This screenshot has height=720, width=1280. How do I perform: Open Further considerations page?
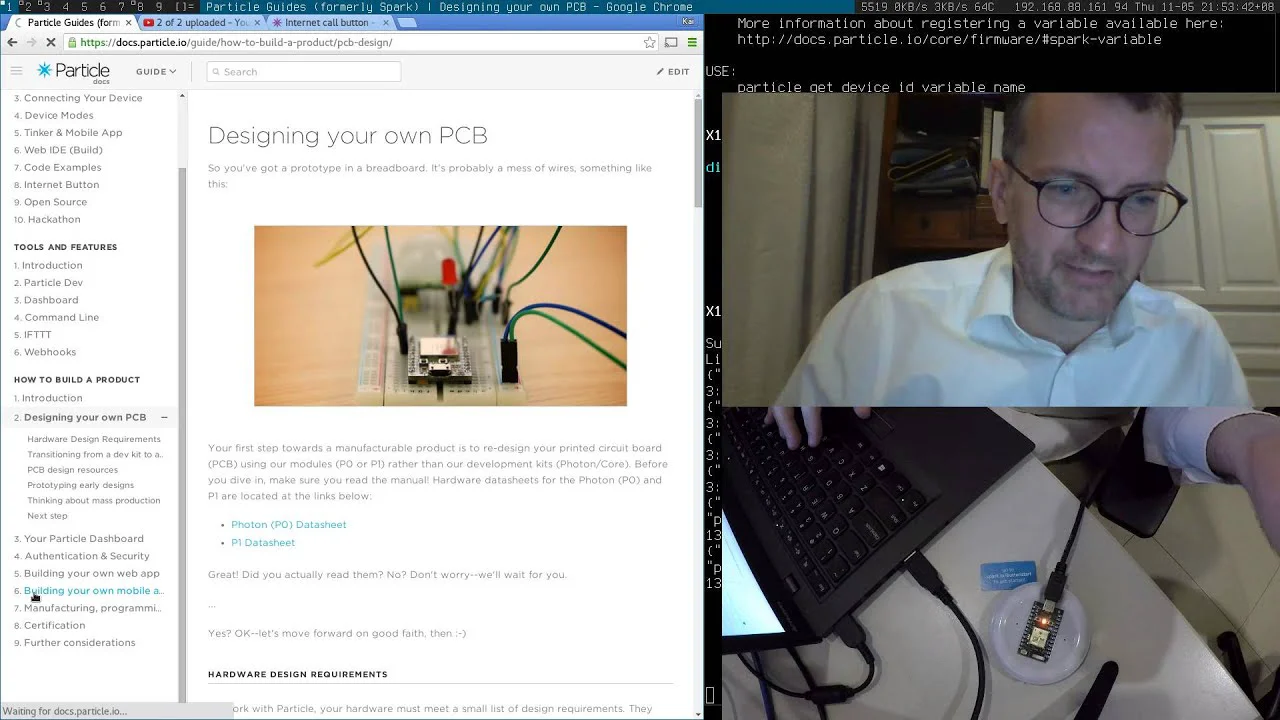(x=79, y=643)
